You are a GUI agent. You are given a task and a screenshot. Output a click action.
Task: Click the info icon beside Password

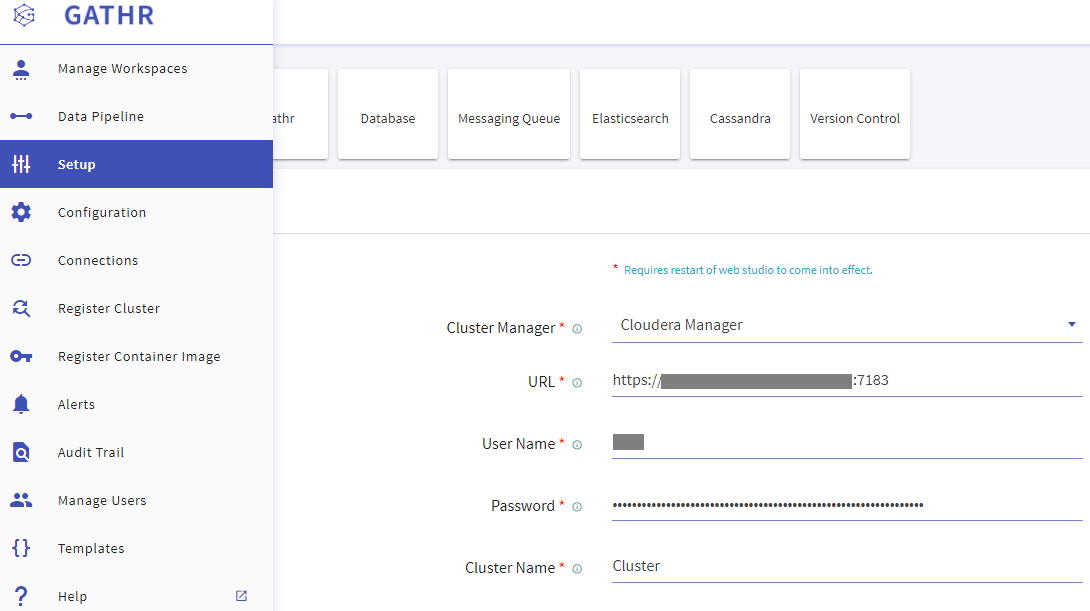[577, 507]
